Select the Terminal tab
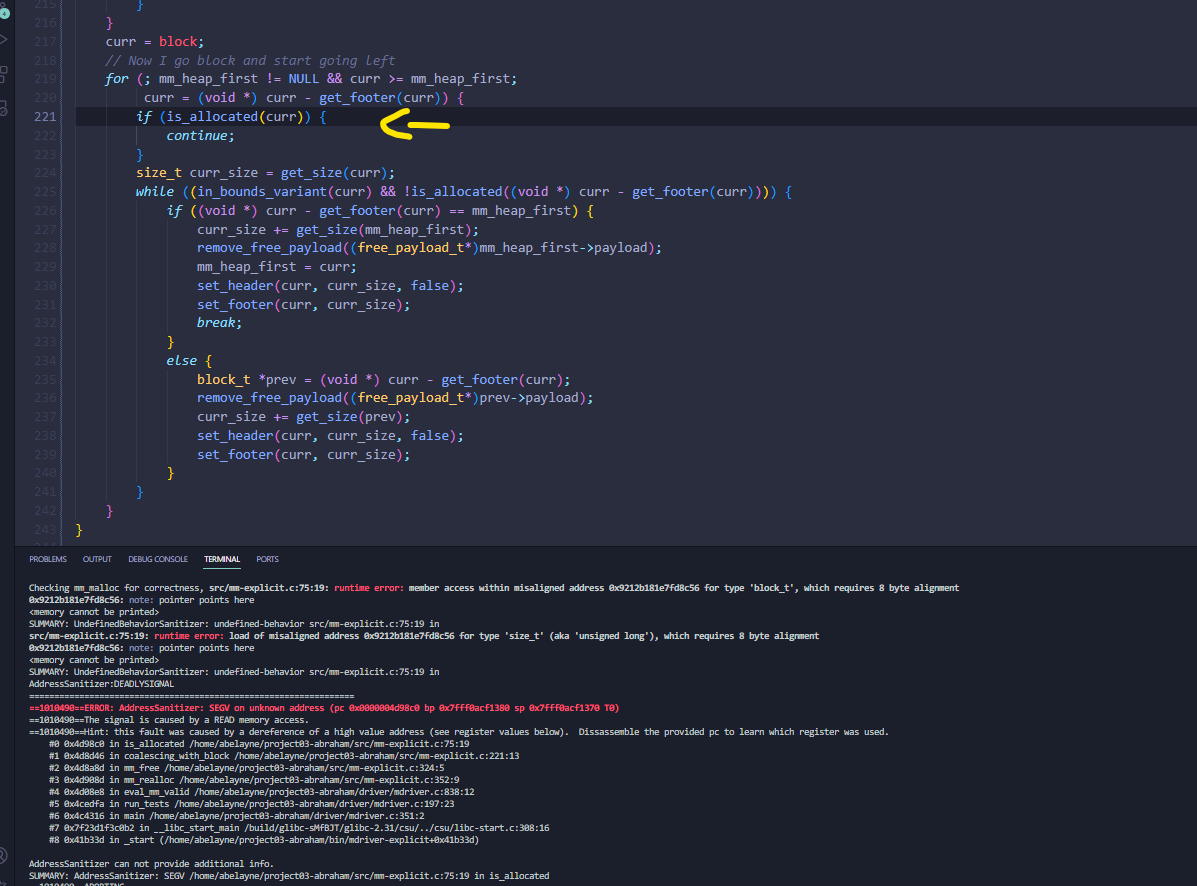Viewport: 1197px width, 886px height. pyautogui.click(x=222, y=559)
